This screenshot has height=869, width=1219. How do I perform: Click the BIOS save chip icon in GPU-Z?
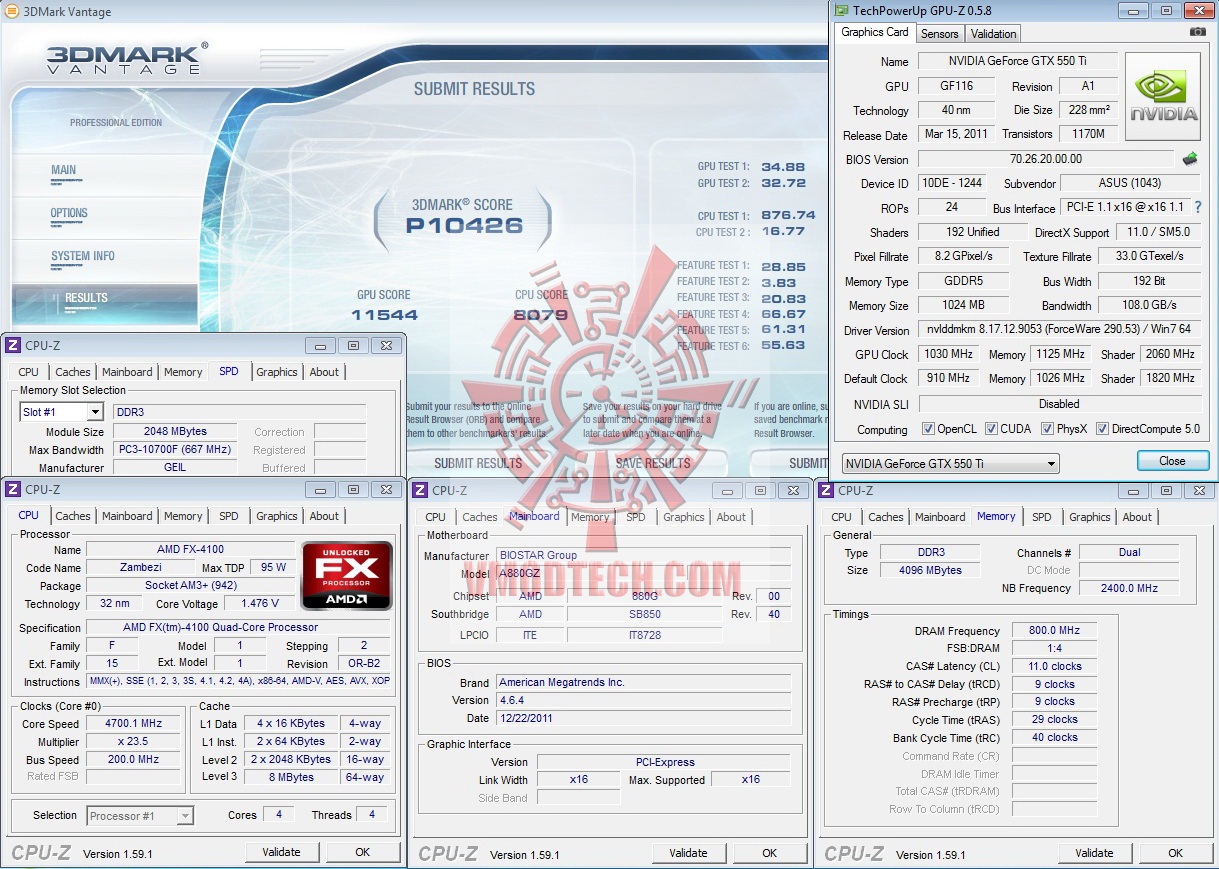(1190, 159)
